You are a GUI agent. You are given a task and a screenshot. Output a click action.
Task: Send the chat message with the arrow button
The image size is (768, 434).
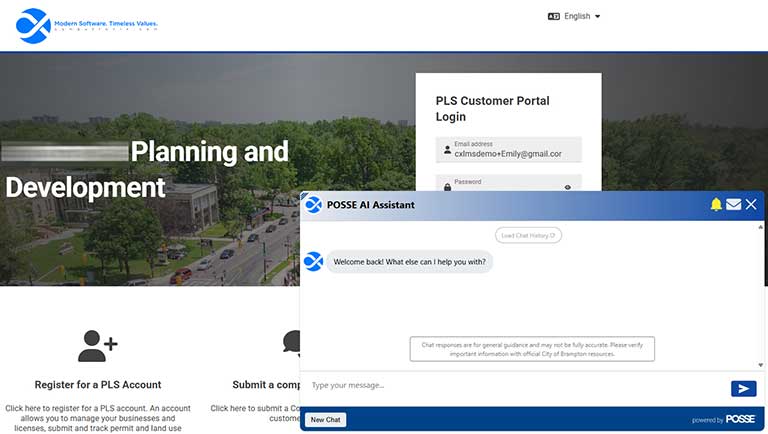click(x=743, y=389)
